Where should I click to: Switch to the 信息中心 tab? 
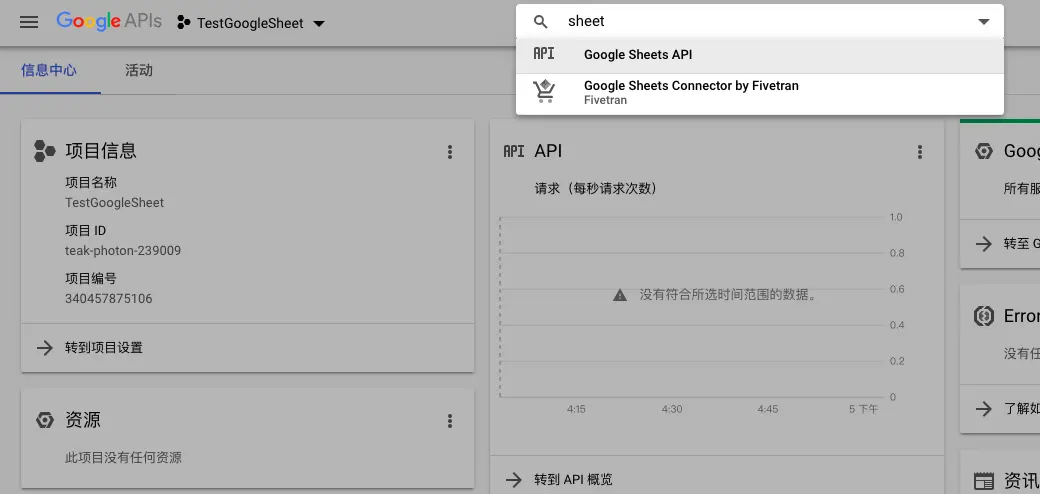pos(49,70)
